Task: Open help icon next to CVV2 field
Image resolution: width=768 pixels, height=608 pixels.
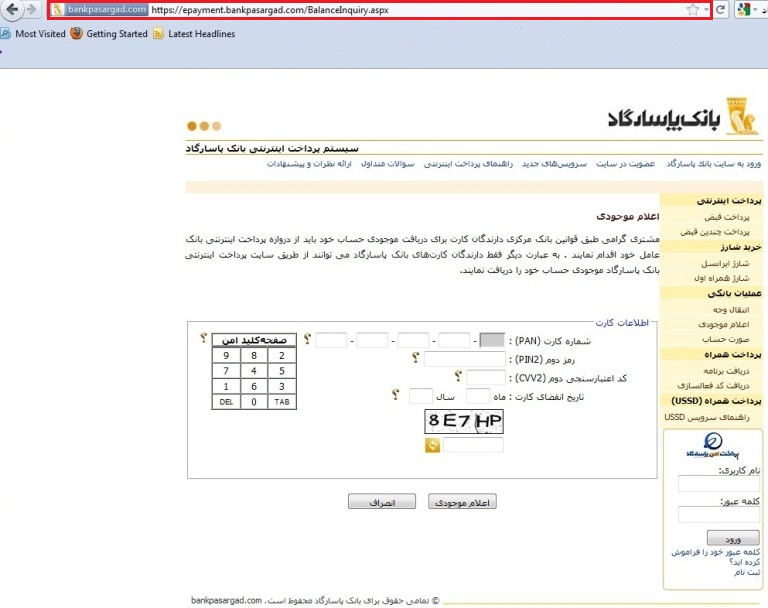Action: pos(458,376)
